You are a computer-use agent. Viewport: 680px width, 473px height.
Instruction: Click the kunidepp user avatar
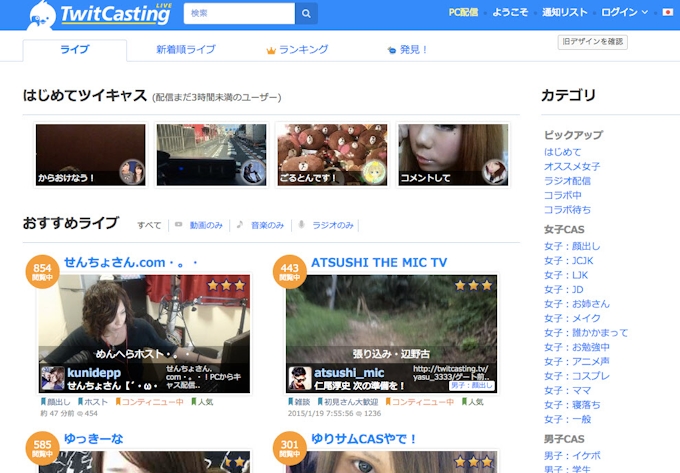point(53,378)
